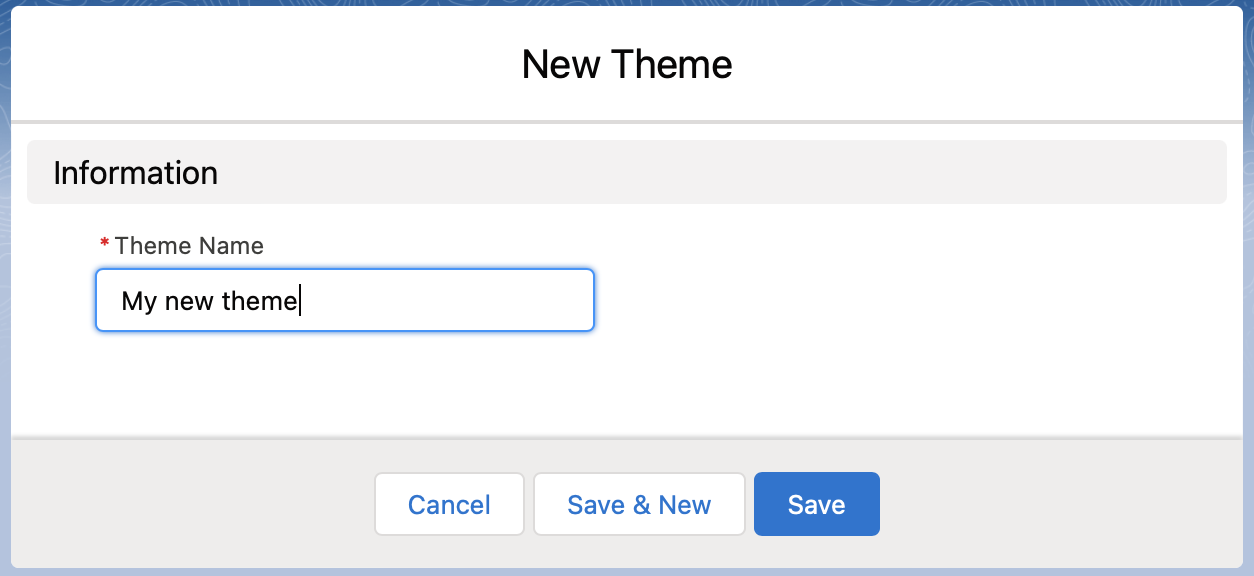The width and height of the screenshot is (1254, 576).
Task: Focus the Theme Name input field
Action: click(345, 300)
